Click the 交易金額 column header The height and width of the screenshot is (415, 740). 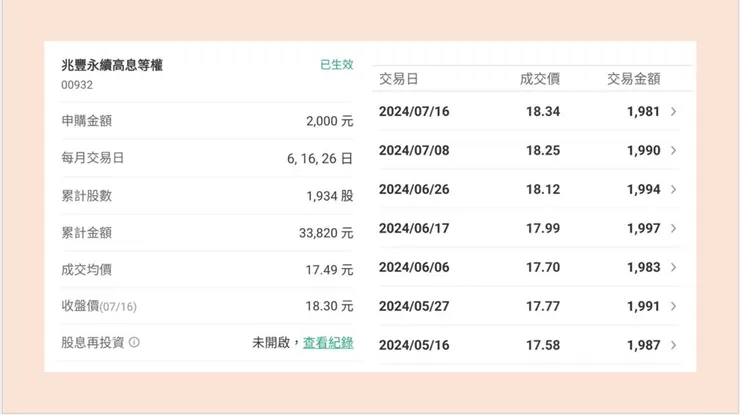(x=633, y=79)
